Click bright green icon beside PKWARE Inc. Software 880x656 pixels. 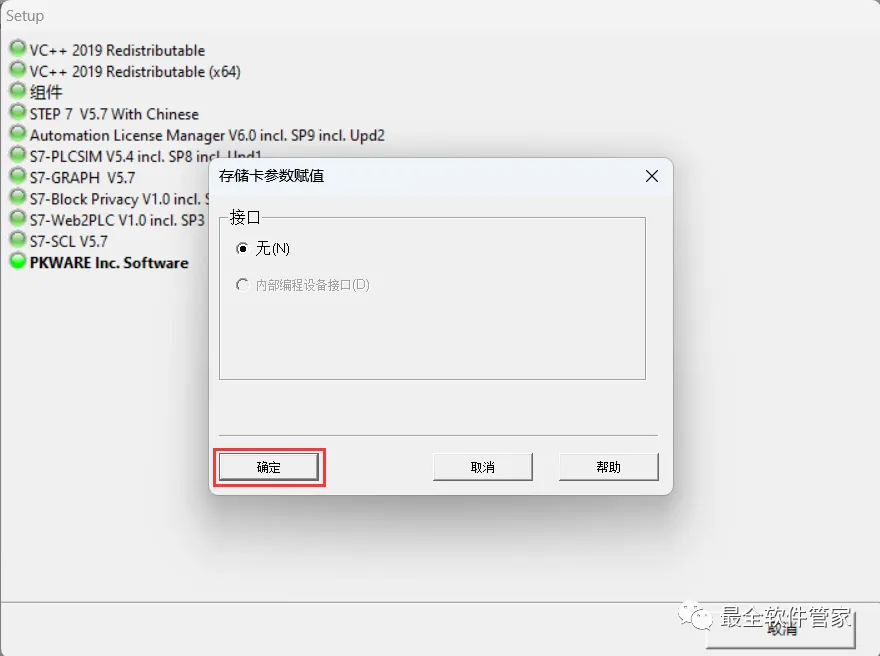coord(18,261)
